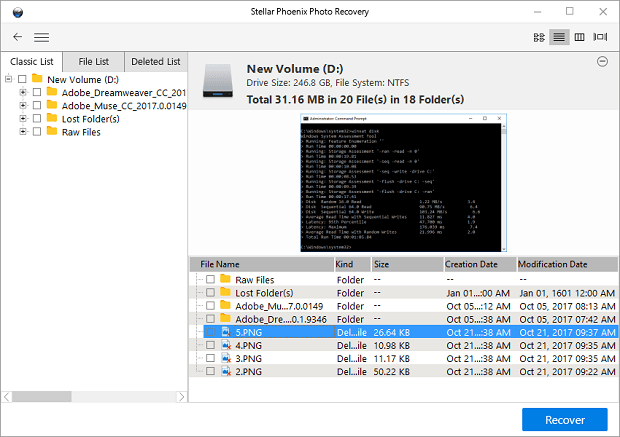Click the New Volume (D:) drive image
The height and width of the screenshot is (437, 620).
pyautogui.click(x=218, y=81)
